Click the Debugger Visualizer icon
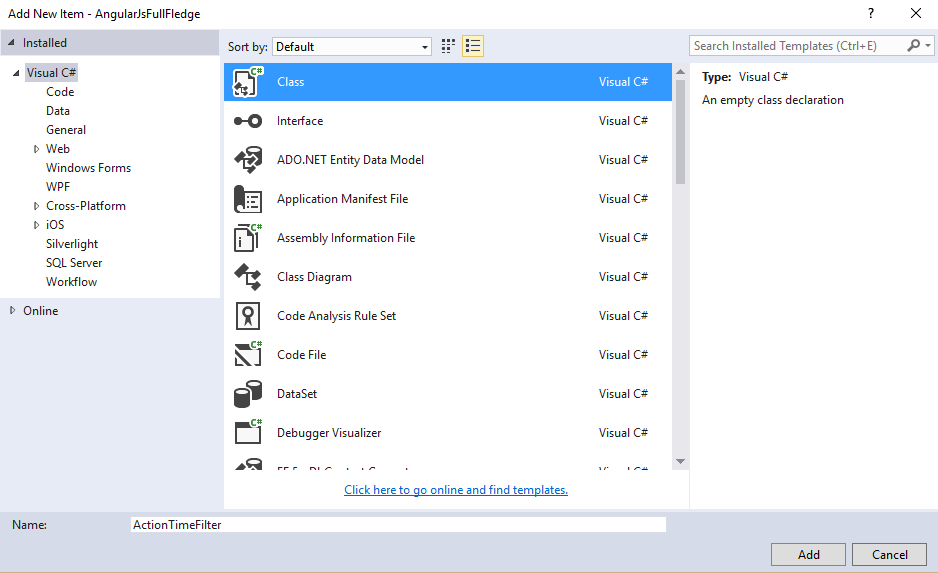 click(248, 432)
